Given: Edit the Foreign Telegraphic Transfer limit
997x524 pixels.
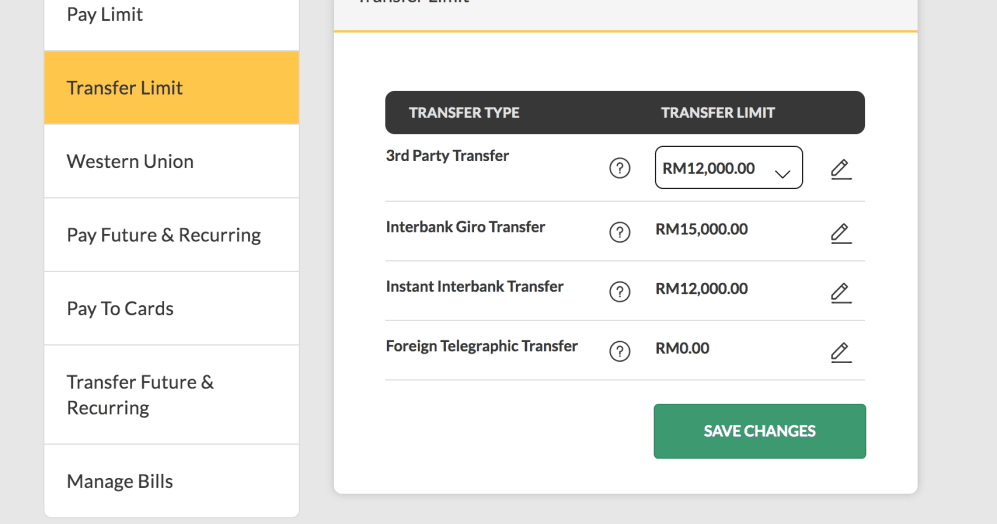Looking at the screenshot, I should pos(841,352).
